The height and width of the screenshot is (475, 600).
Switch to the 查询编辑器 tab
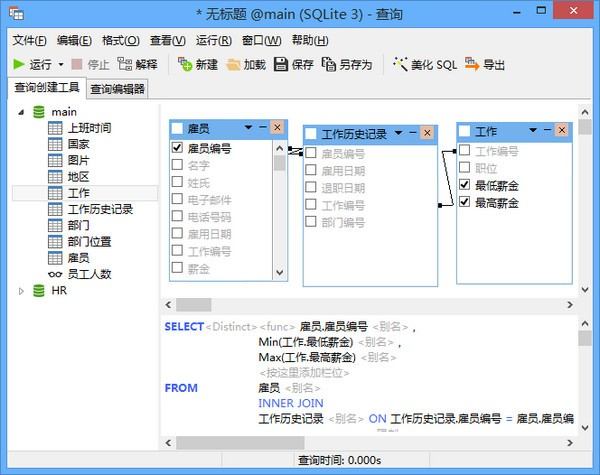tap(117, 89)
